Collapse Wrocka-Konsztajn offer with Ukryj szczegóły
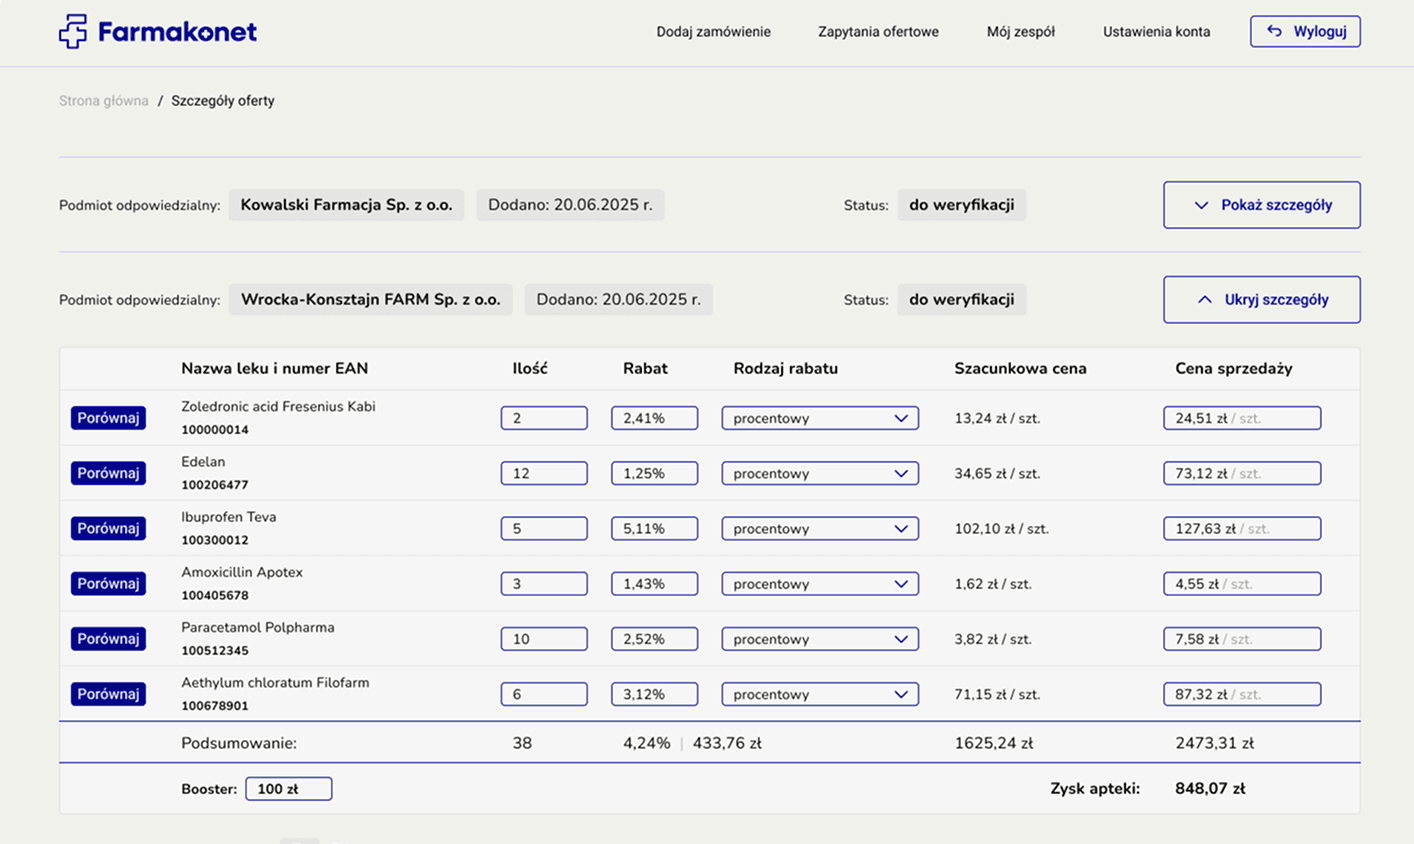 click(1261, 300)
